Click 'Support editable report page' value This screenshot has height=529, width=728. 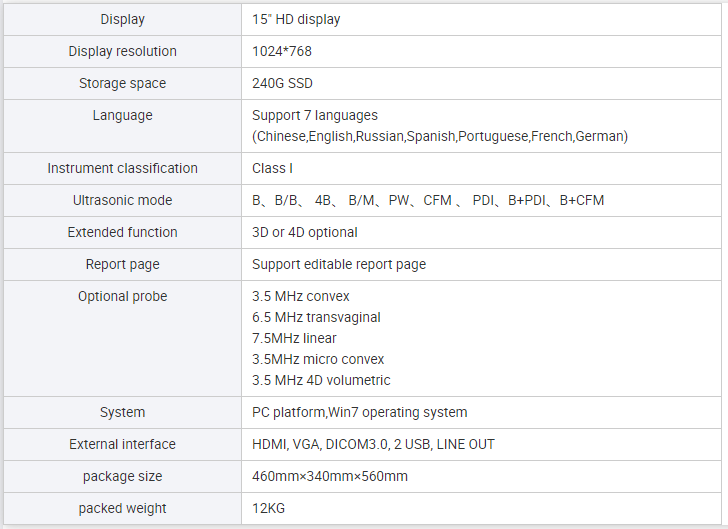(339, 265)
